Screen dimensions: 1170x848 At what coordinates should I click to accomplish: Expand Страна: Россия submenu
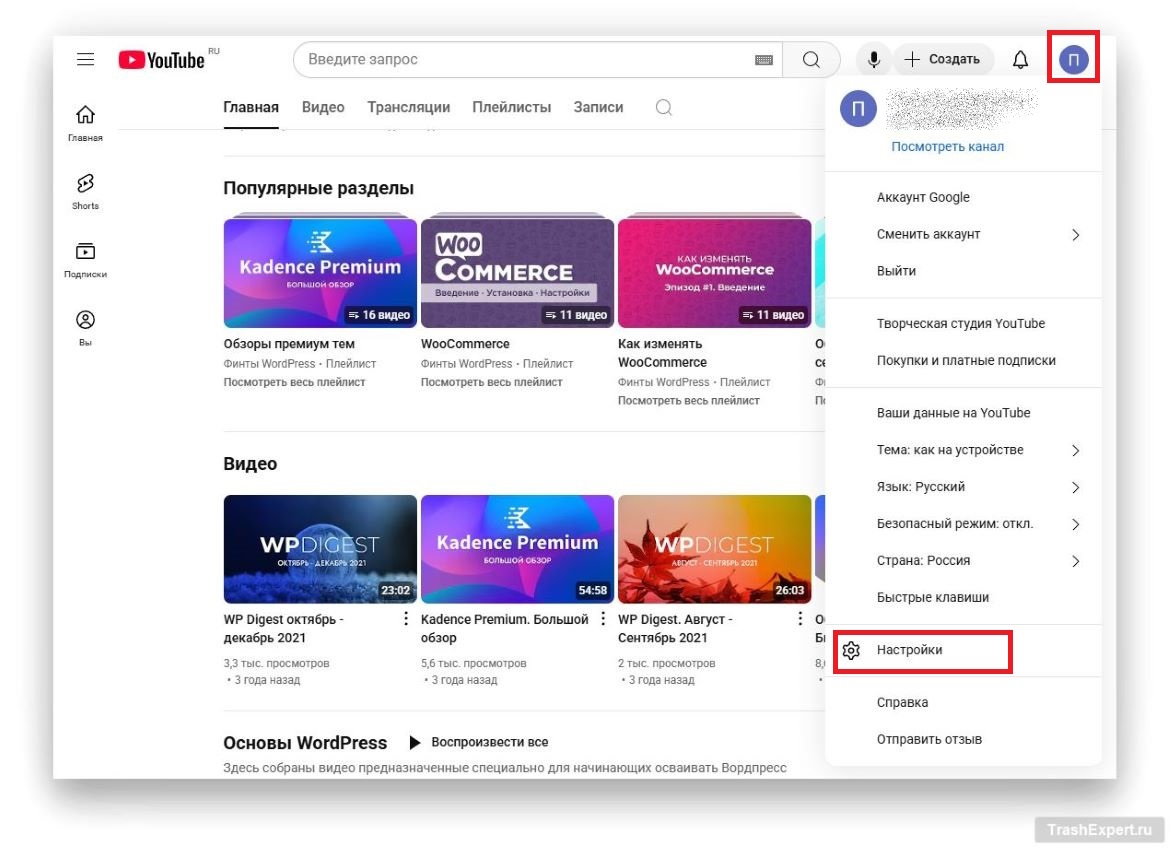coord(1075,561)
